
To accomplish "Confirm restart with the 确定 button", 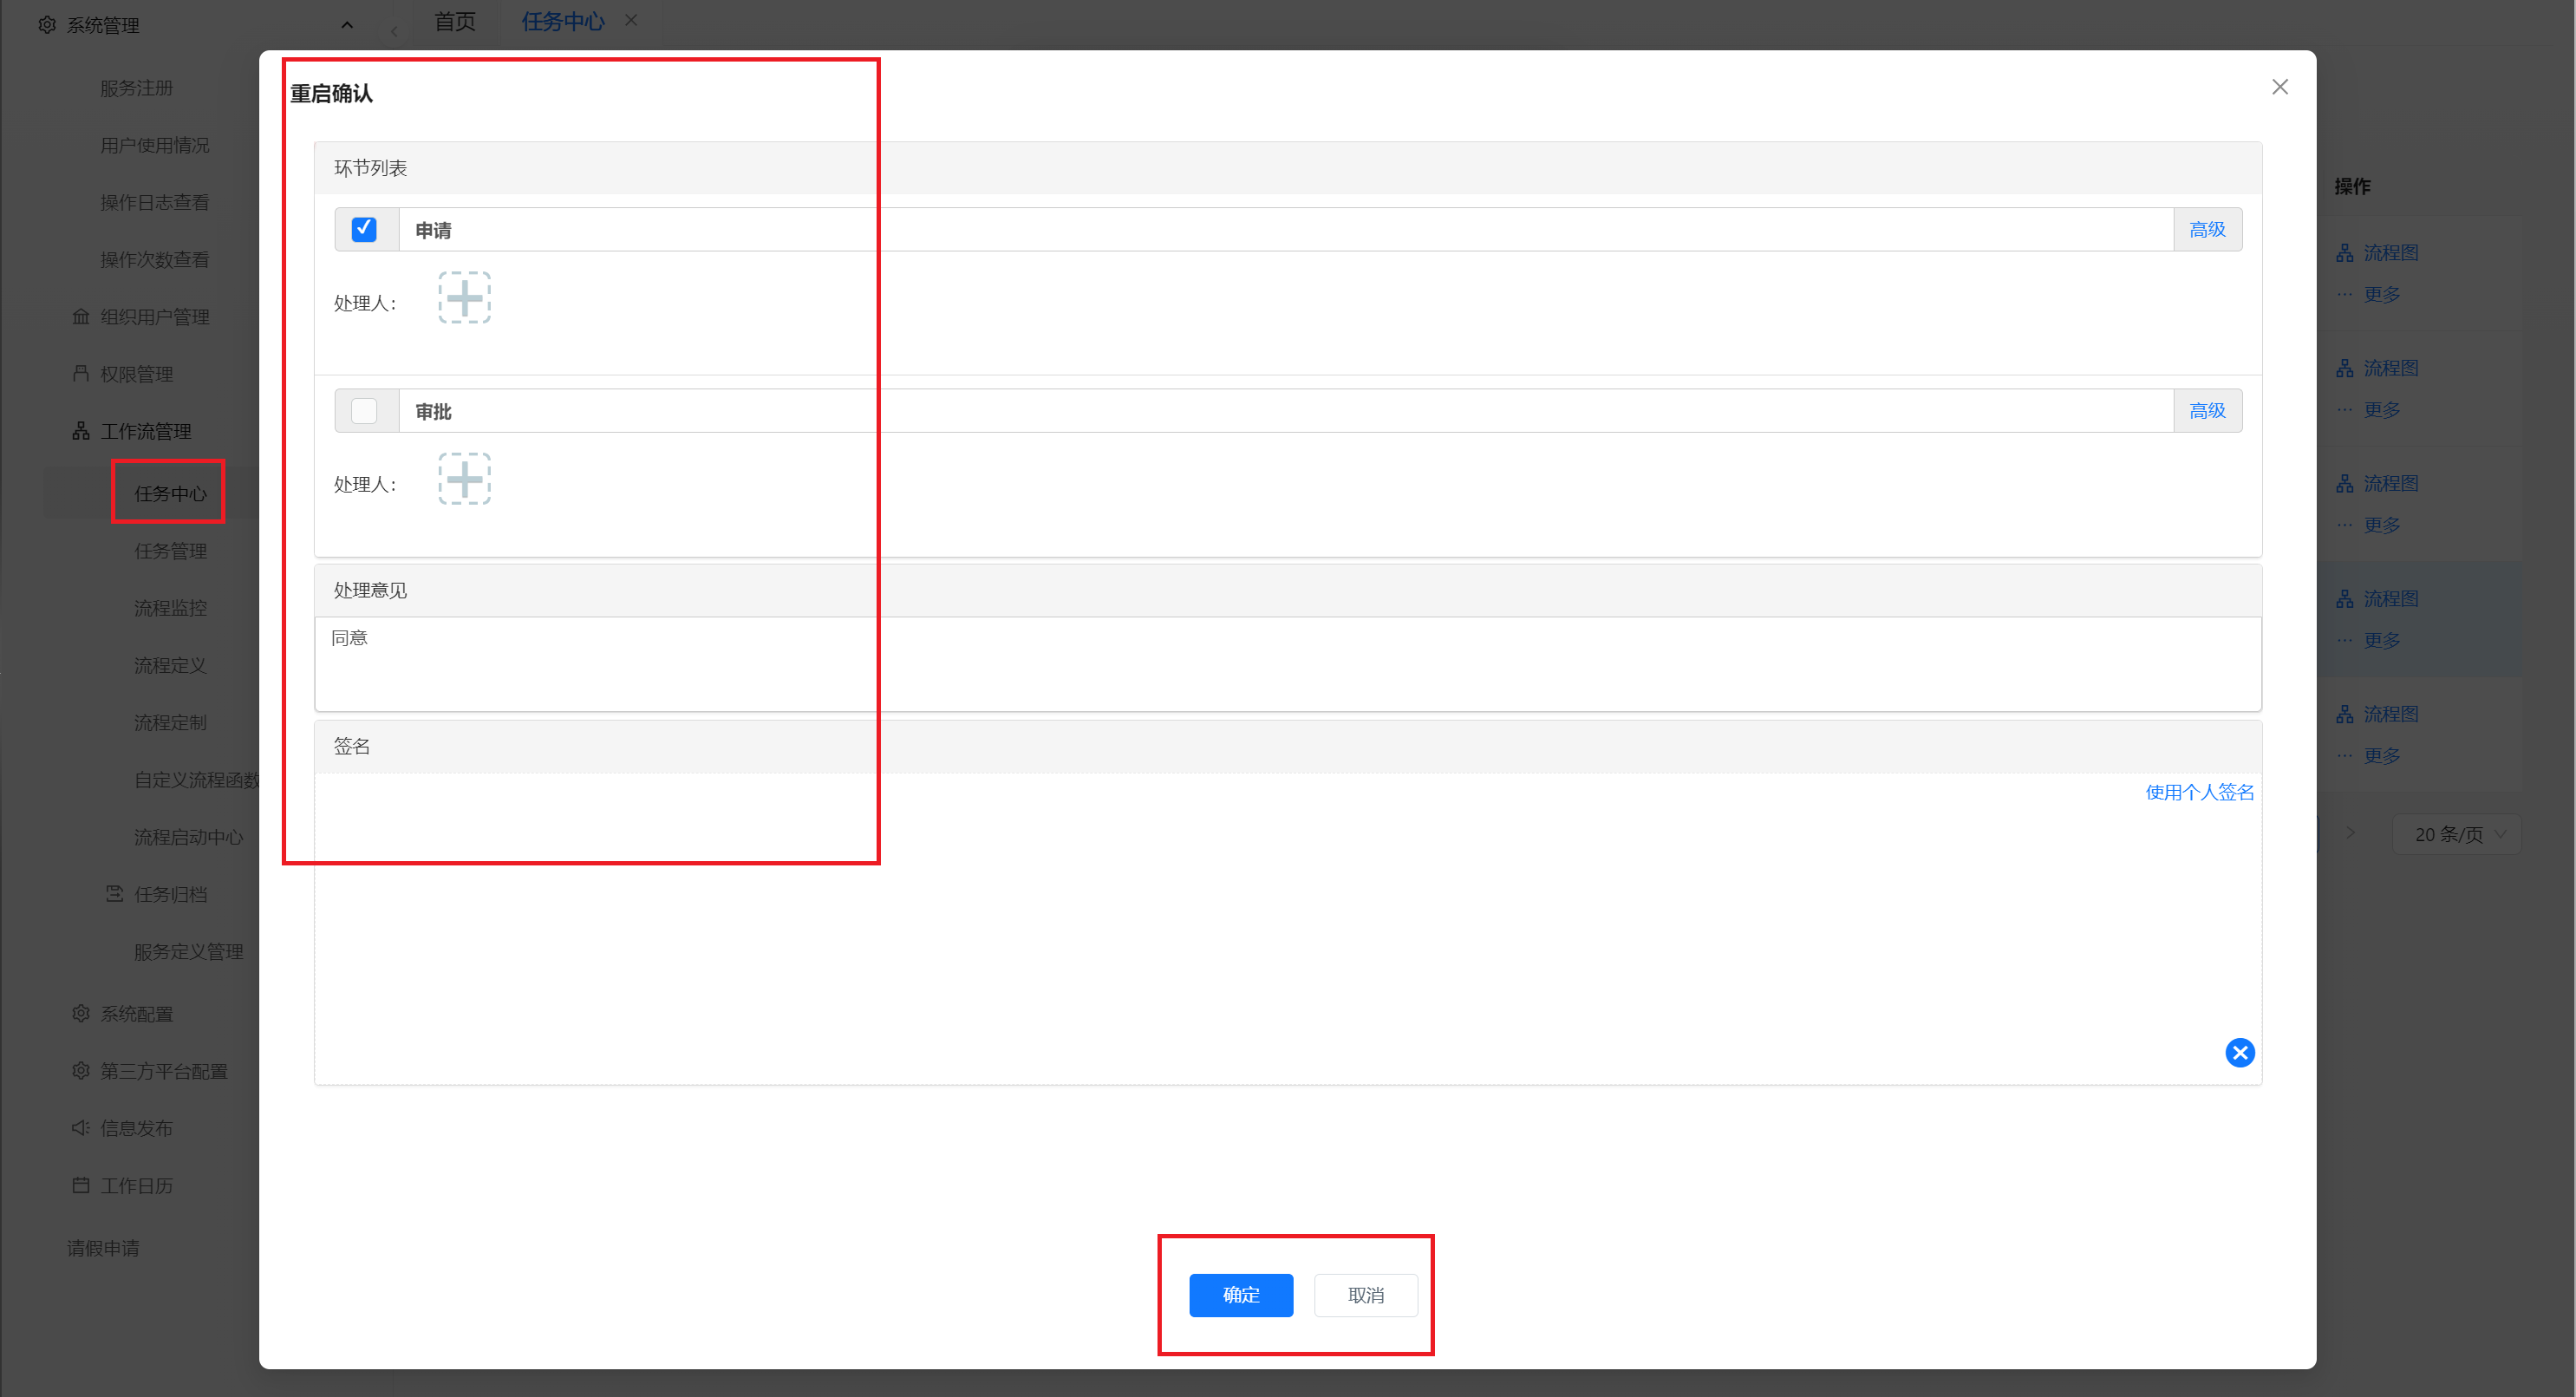I will pyautogui.click(x=1241, y=1295).
